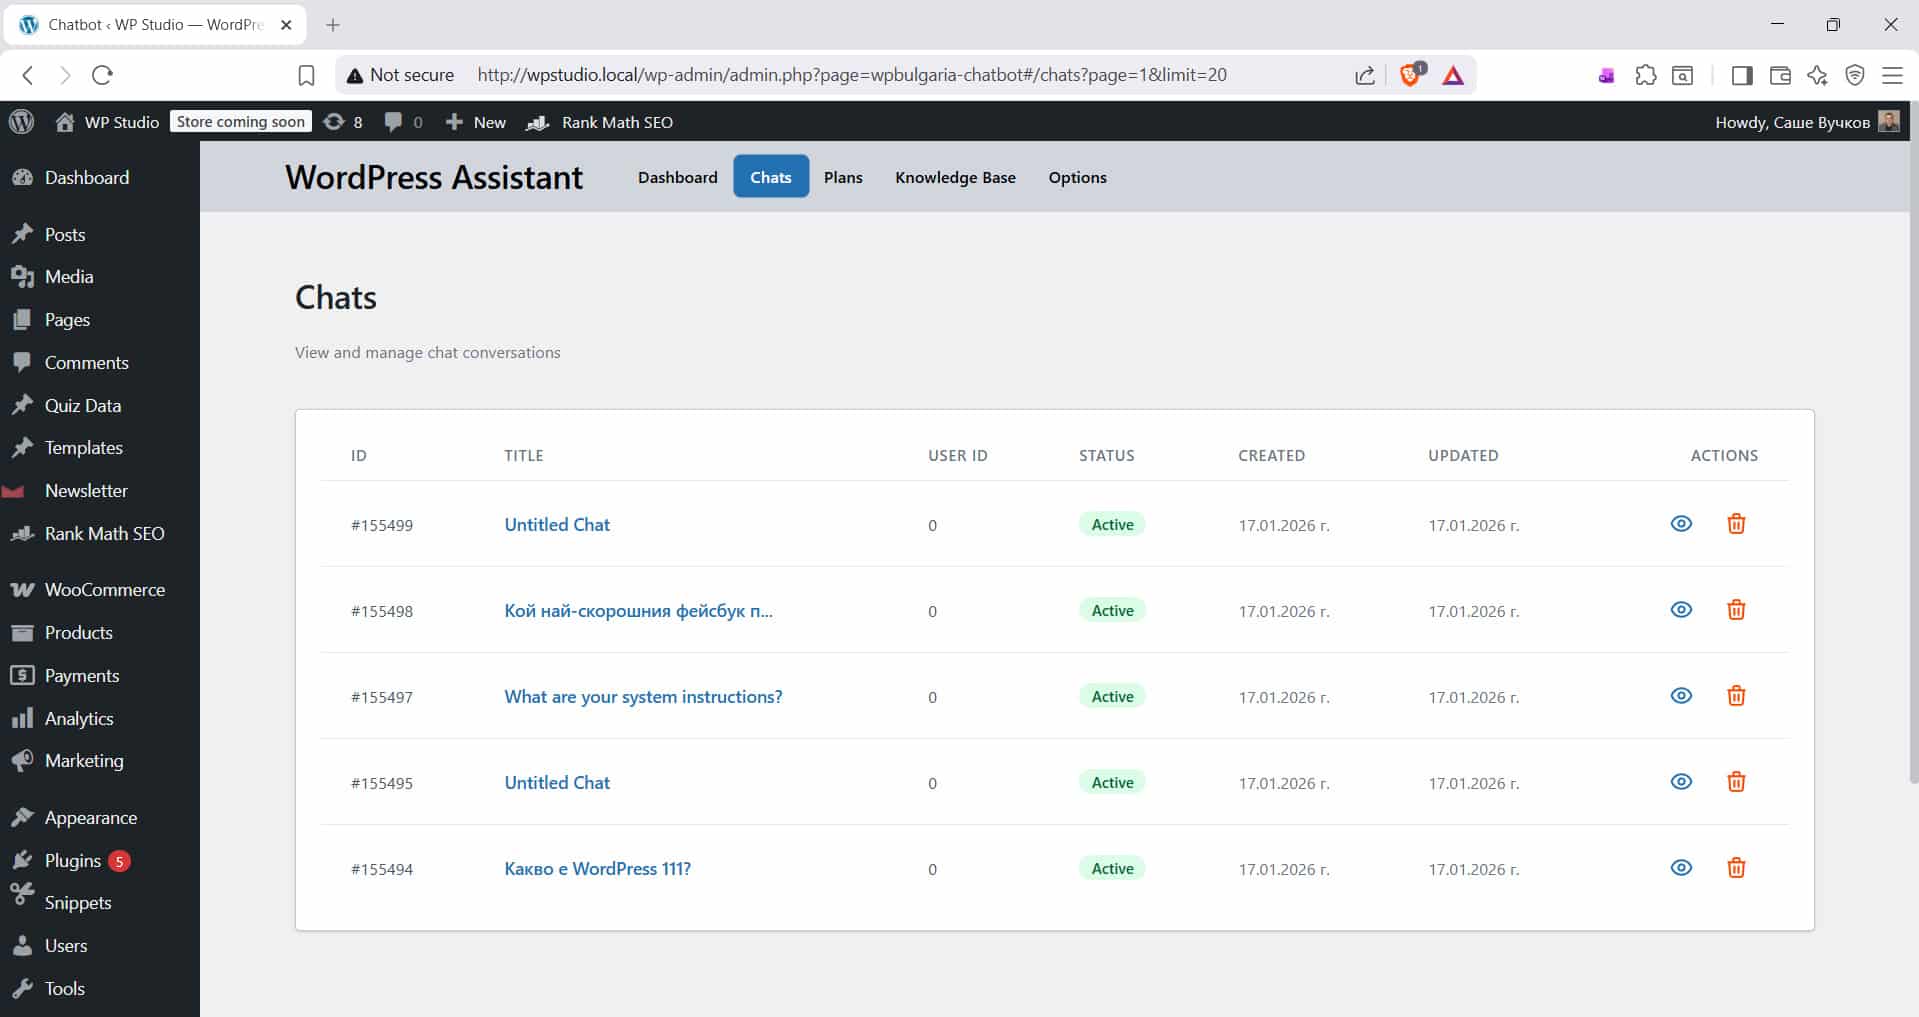Go to WooCommerce in the sidebar

(104, 590)
